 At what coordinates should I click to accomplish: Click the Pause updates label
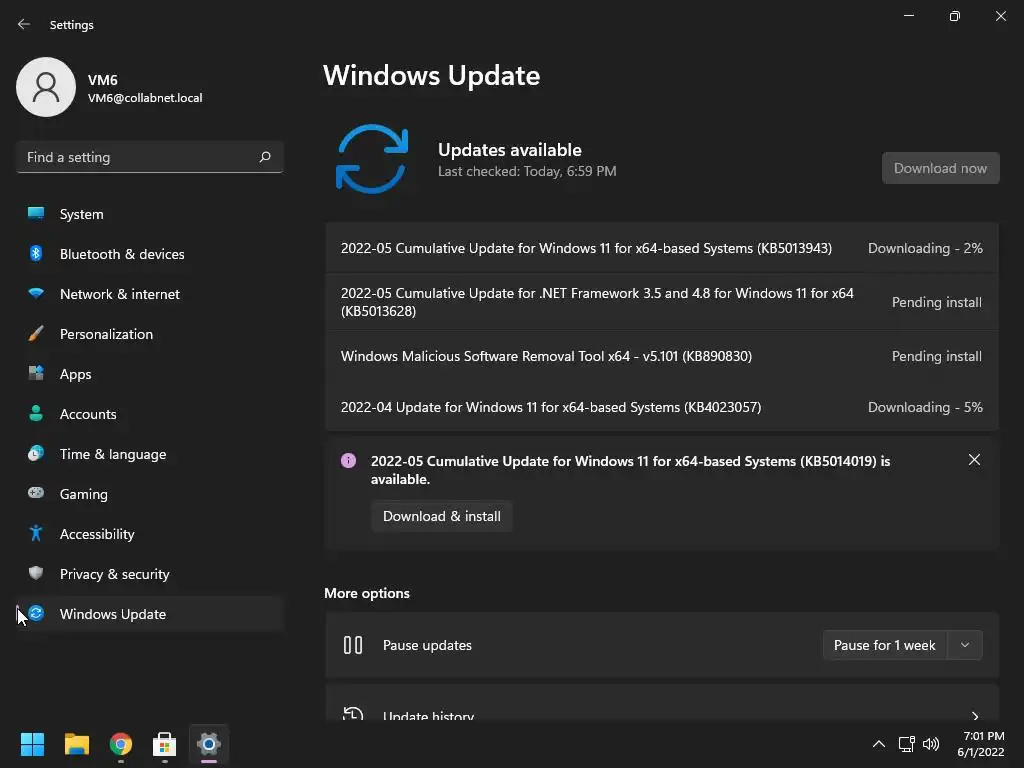(427, 645)
